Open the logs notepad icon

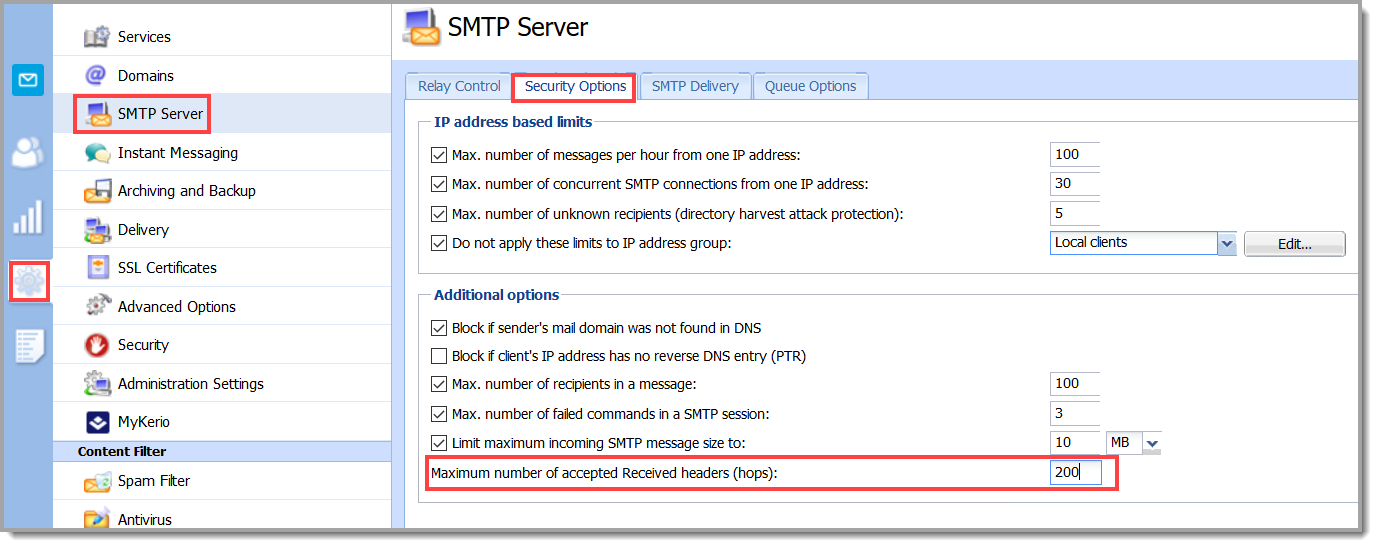28,346
